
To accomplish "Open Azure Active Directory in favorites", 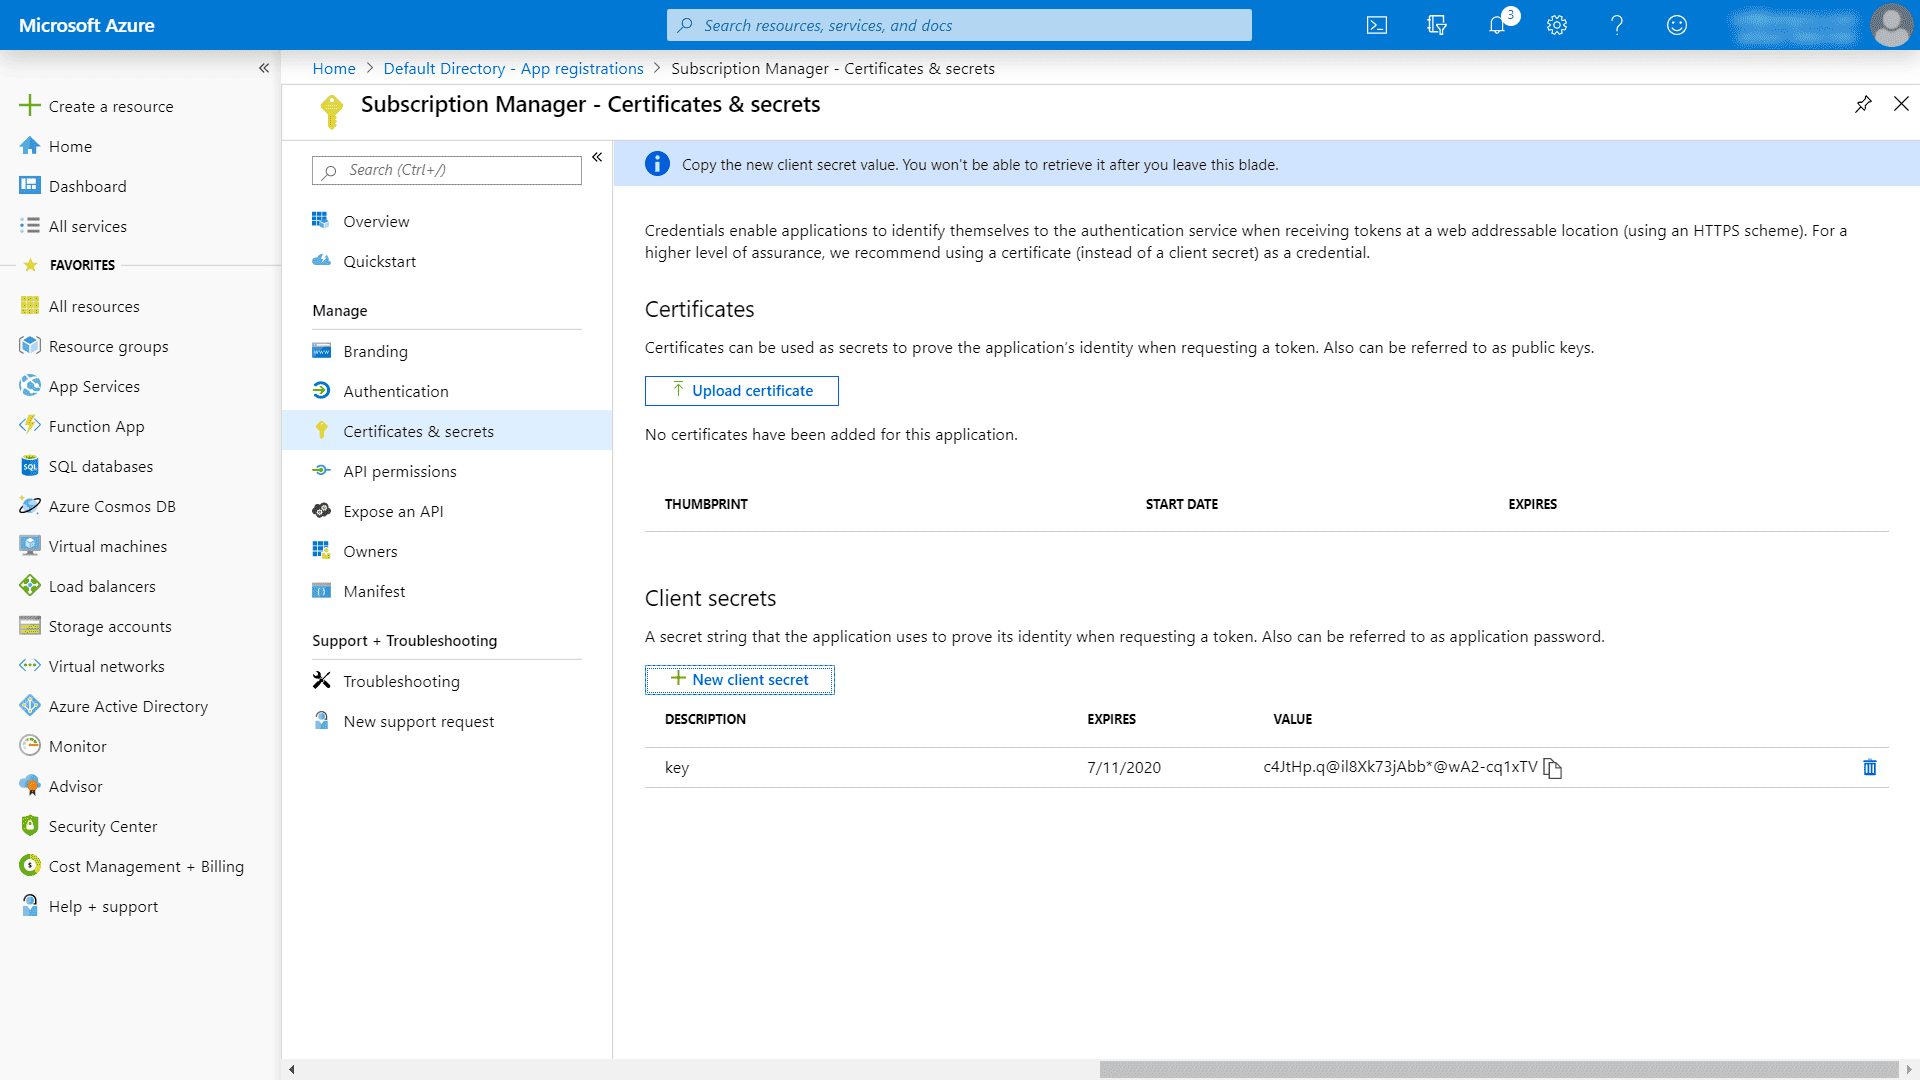I will coord(128,706).
